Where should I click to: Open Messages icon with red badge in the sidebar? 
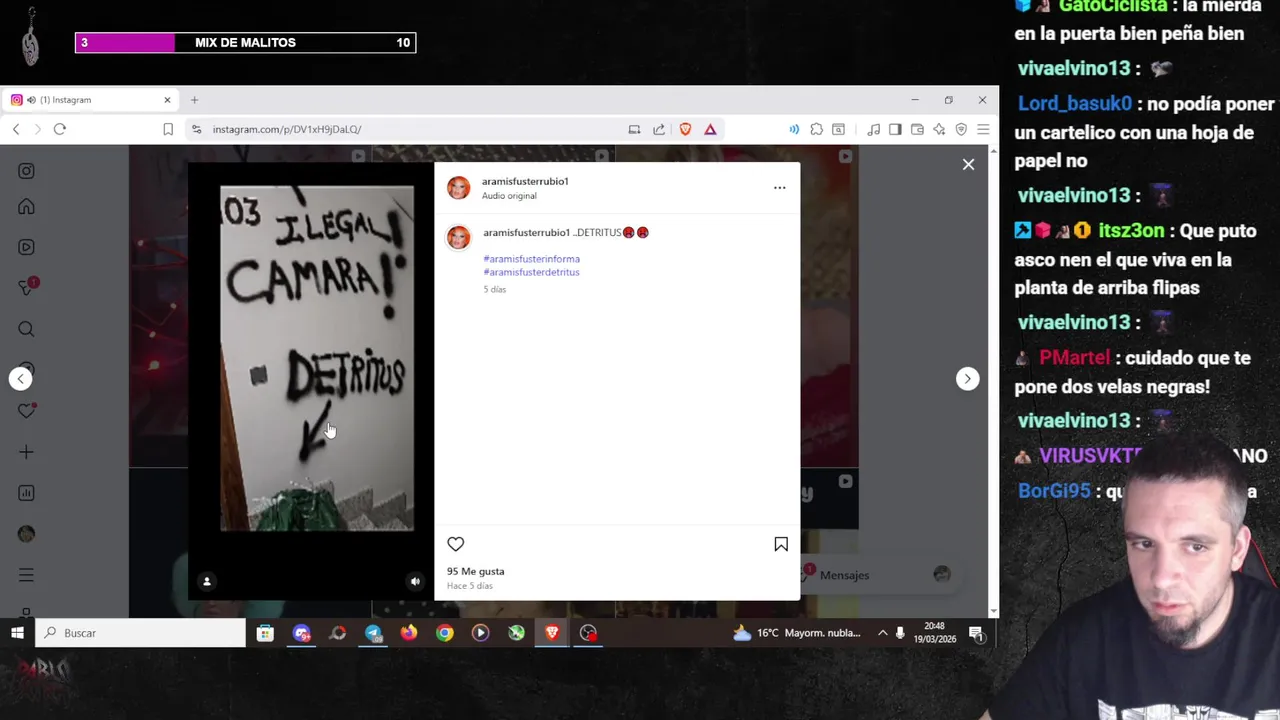coord(27,287)
